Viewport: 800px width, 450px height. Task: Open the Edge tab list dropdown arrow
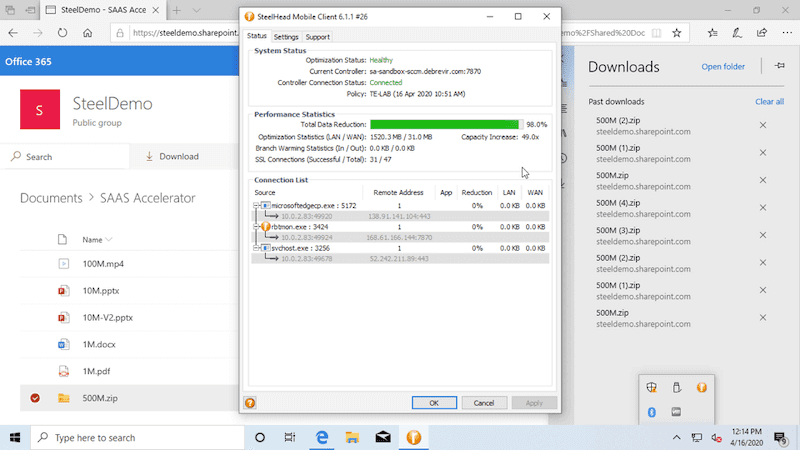coord(196,10)
